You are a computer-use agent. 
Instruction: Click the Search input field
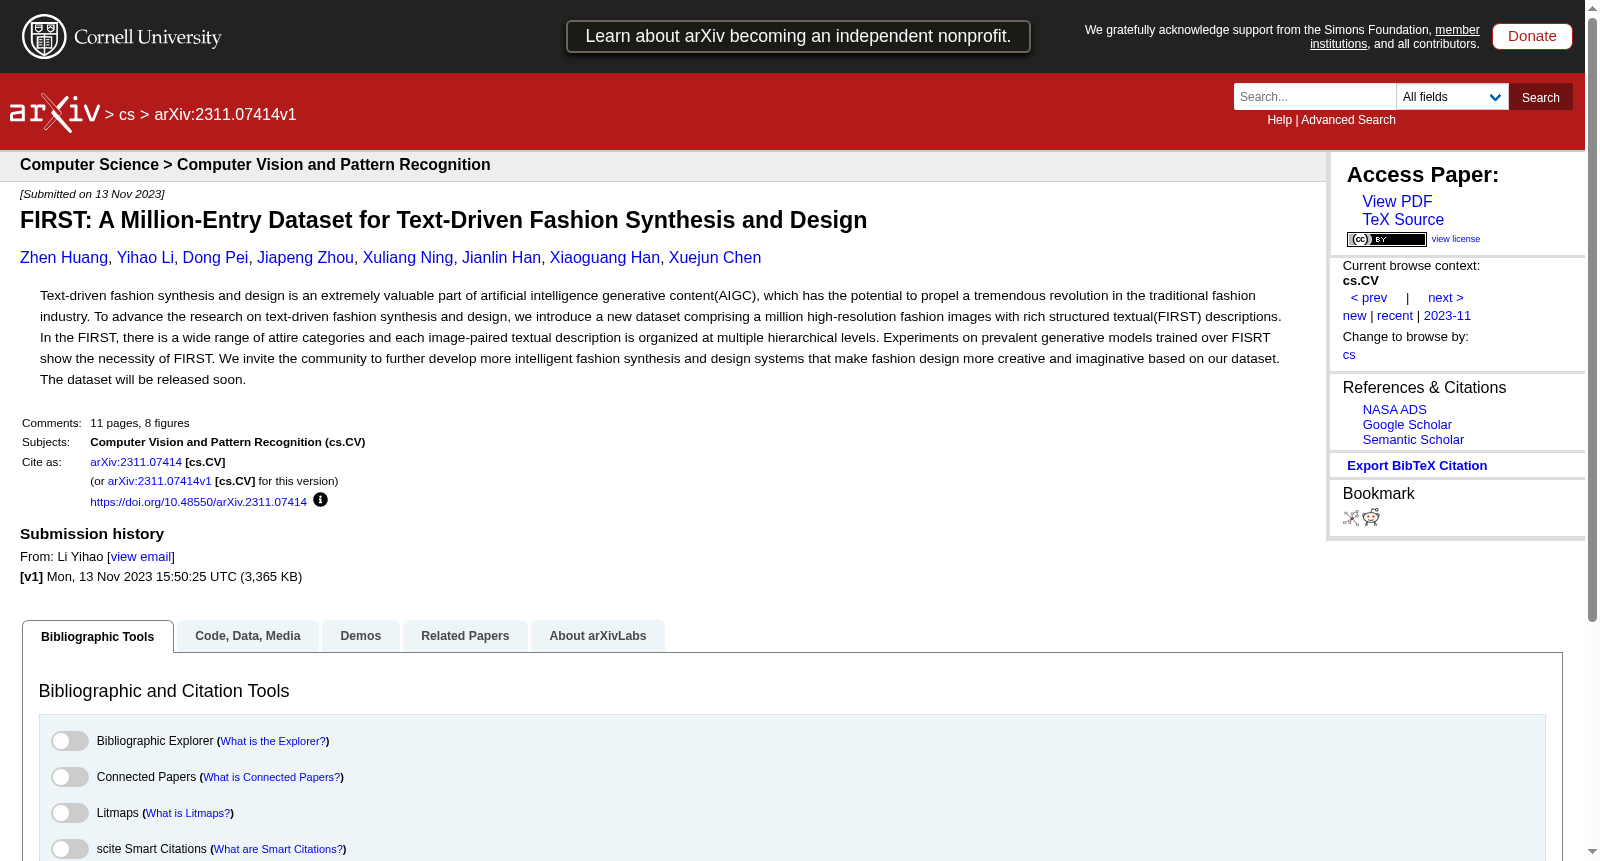coord(1315,97)
